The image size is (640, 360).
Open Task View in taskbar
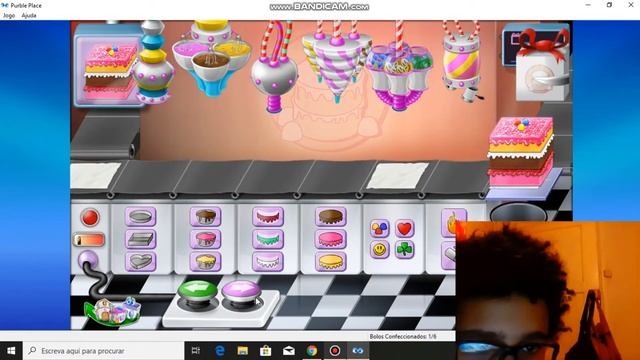click(196, 351)
